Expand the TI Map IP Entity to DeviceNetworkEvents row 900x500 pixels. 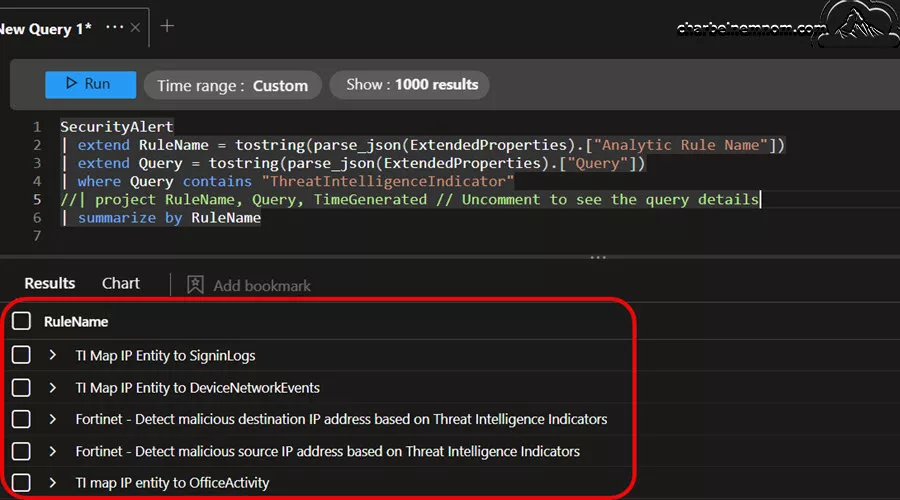(x=52, y=388)
